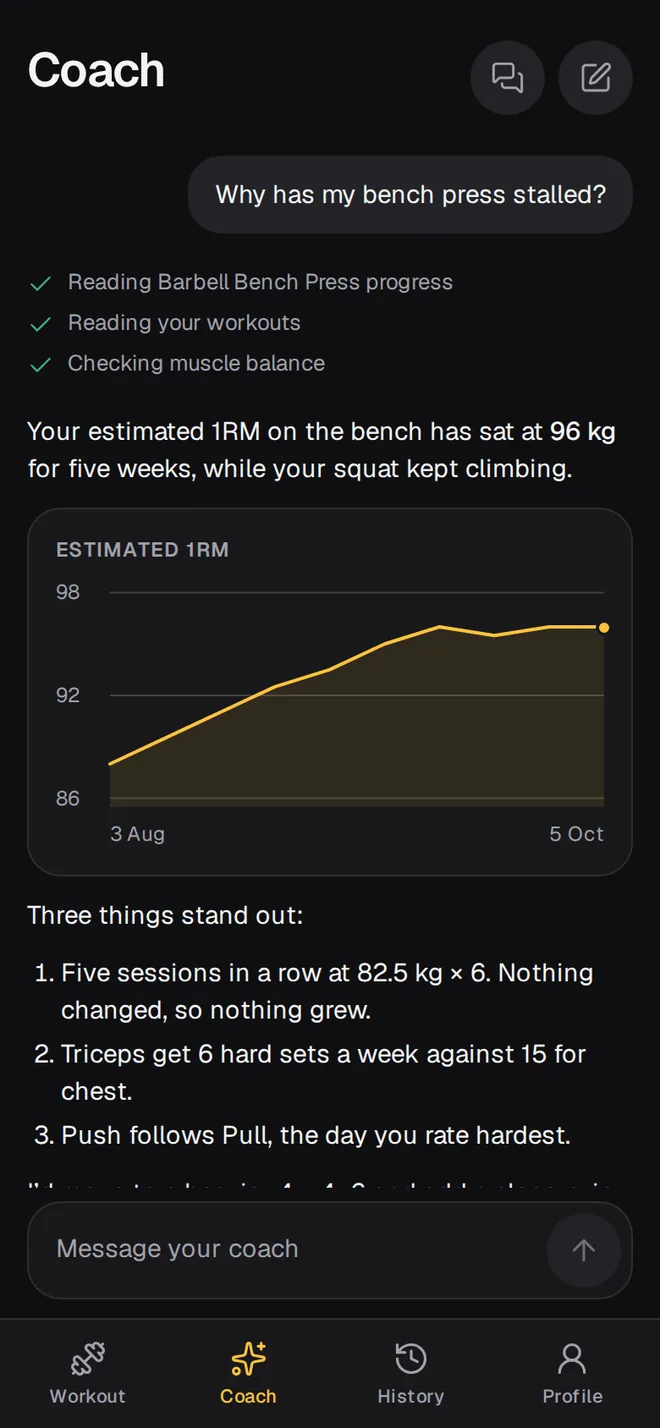Tap the send arrow button
Image resolution: width=660 pixels, height=1428 pixels.
pyautogui.click(x=584, y=1250)
